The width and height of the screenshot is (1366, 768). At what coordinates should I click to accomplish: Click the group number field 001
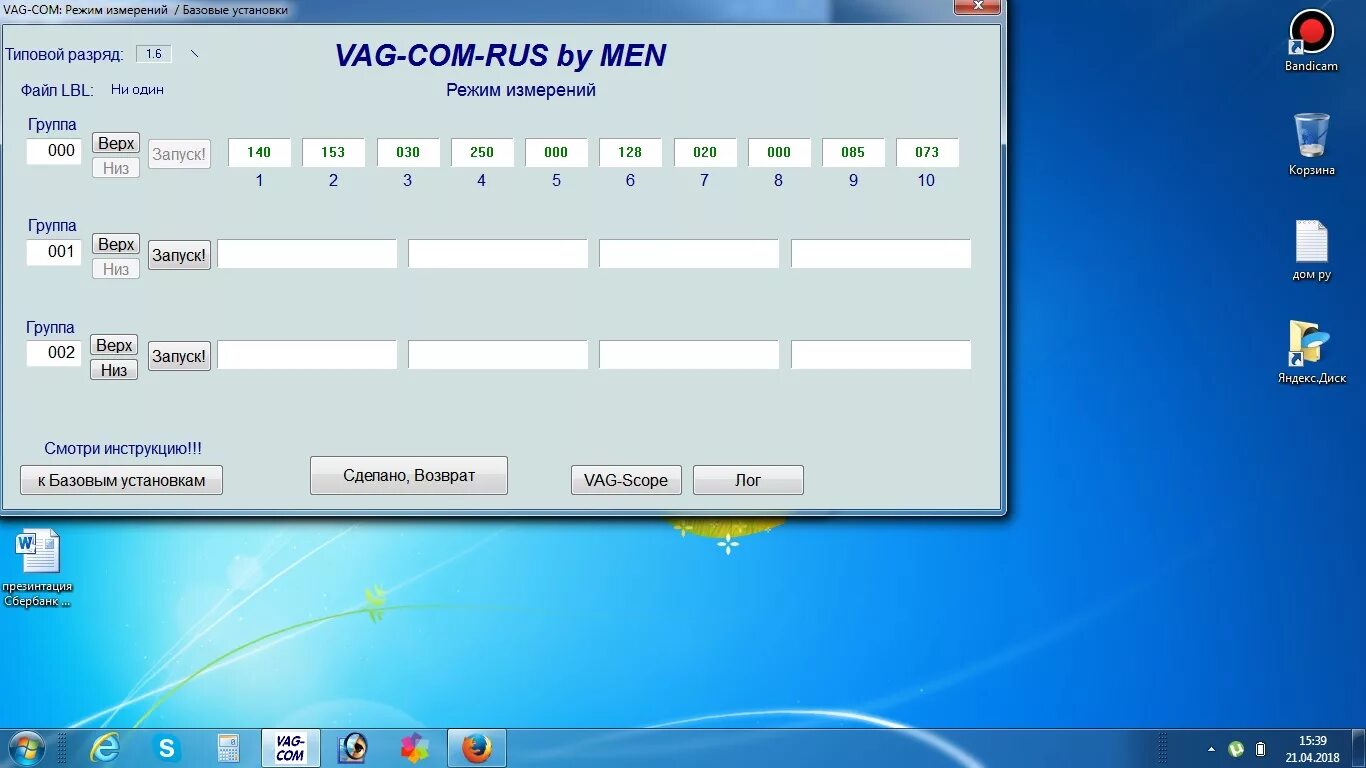(x=54, y=252)
